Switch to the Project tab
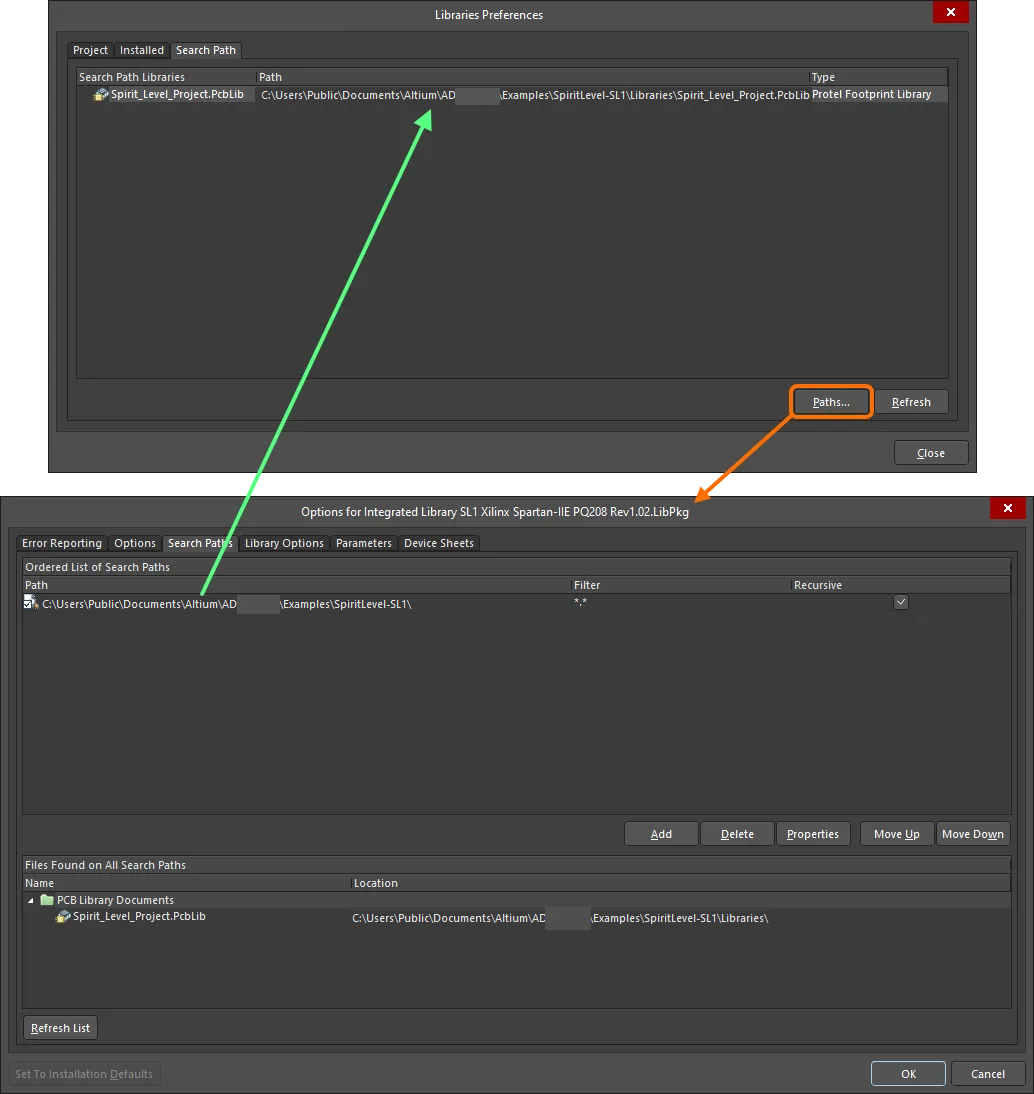 (x=90, y=50)
